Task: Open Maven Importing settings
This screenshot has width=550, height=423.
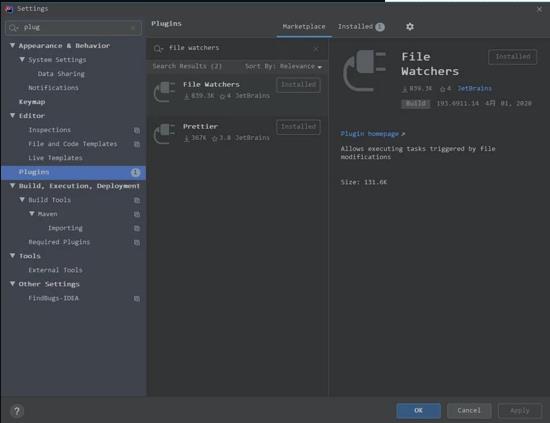Action: pyautogui.click(x=65, y=228)
